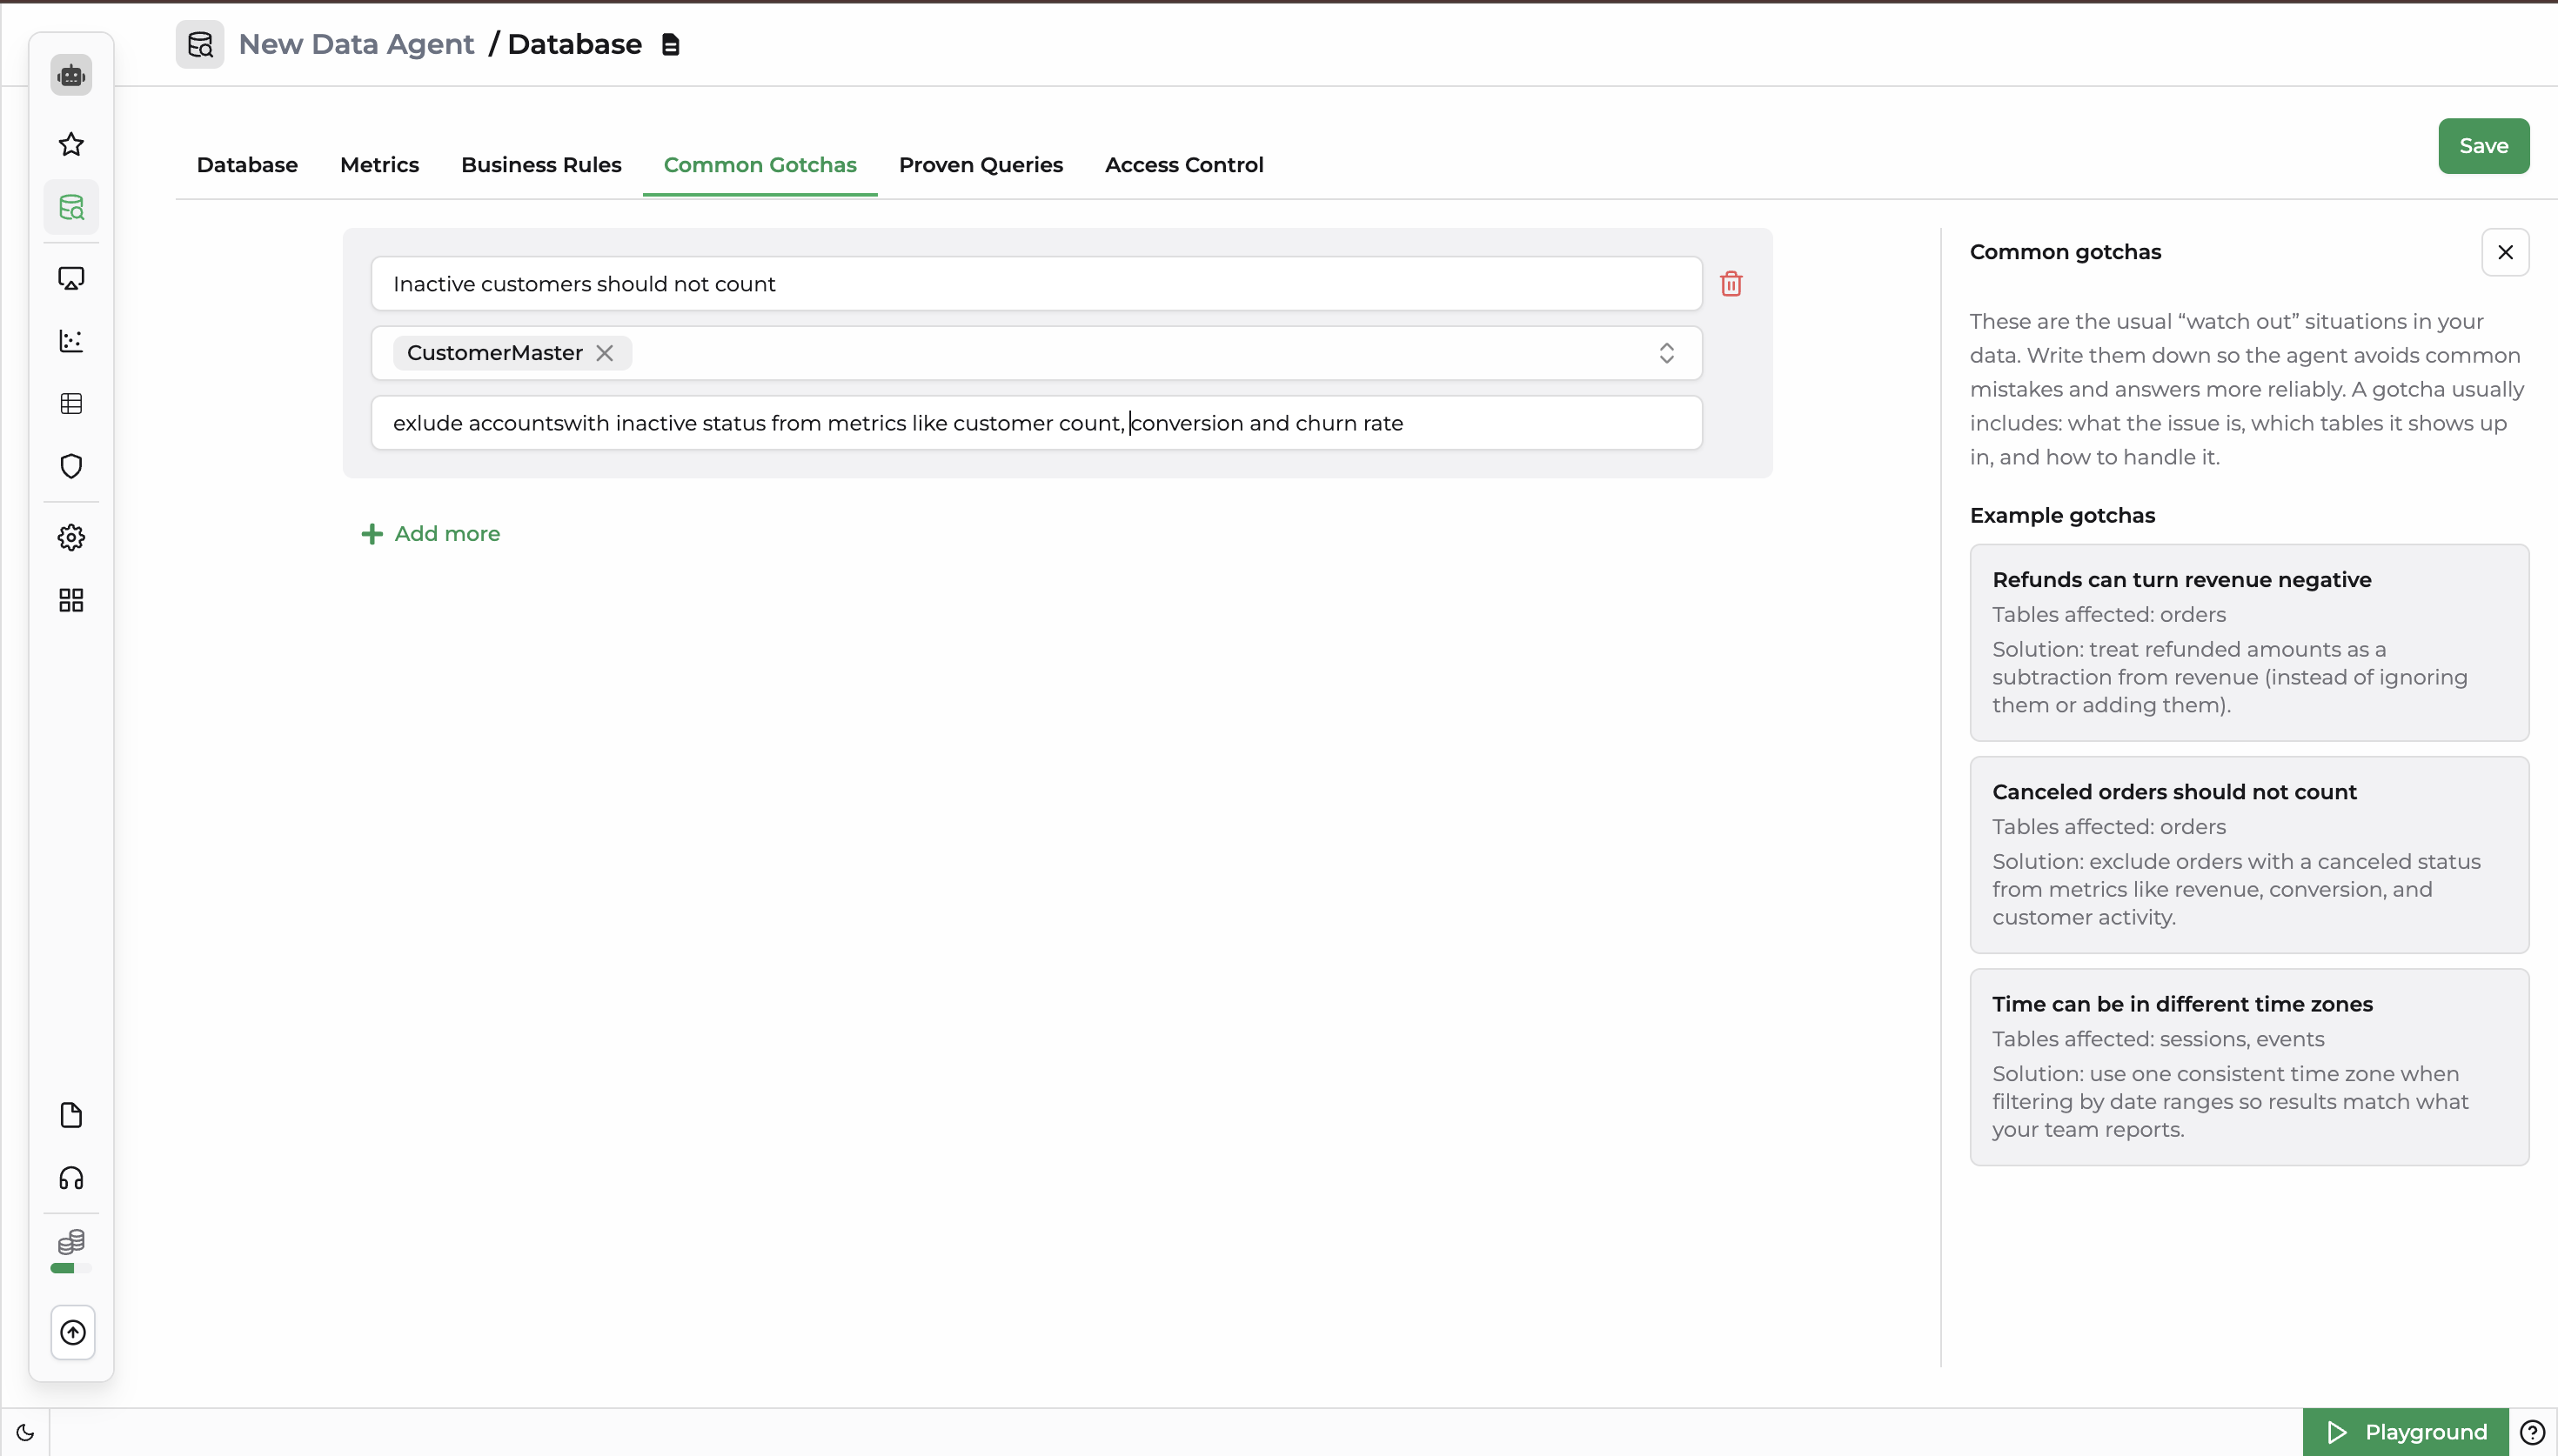Image resolution: width=2558 pixels, height=1456 pixels.
Task: Open the Playground button
Action: click(x=2405, y=1432)
